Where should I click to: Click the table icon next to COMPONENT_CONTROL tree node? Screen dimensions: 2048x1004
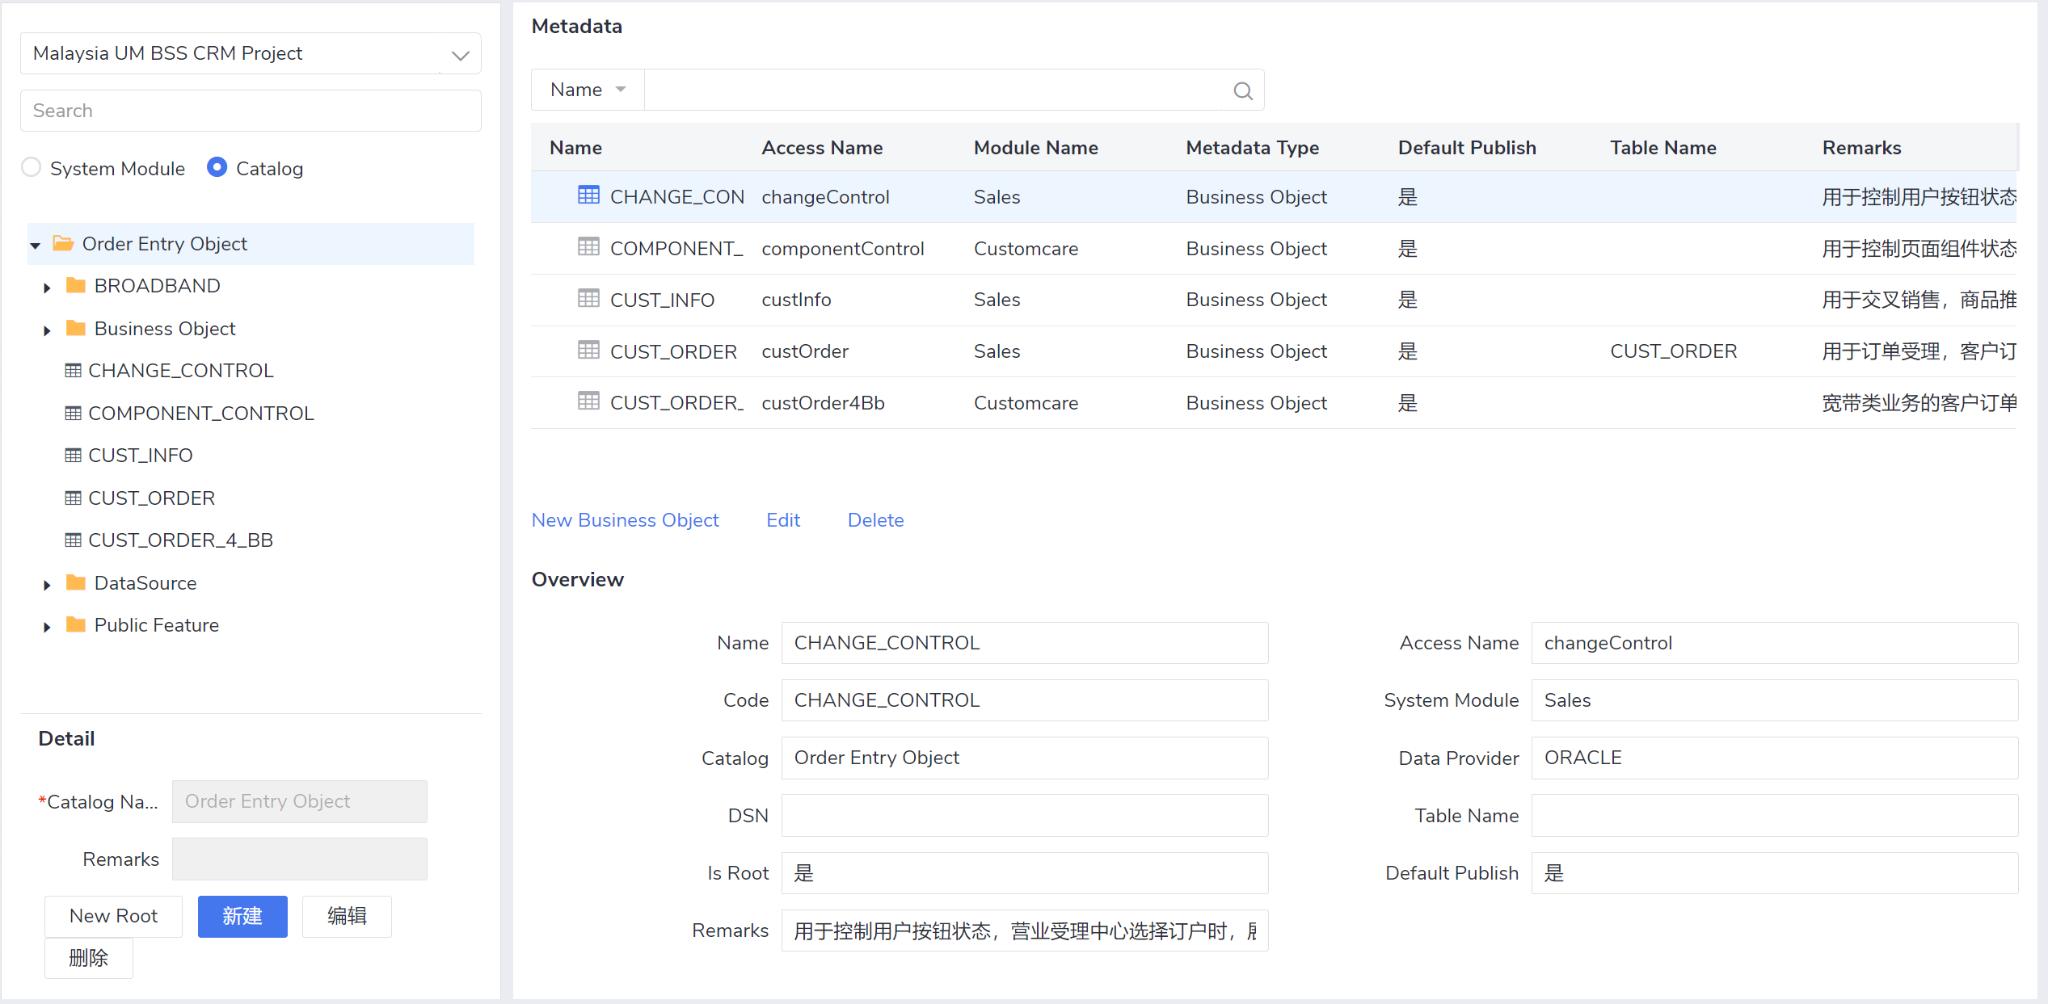73,413
